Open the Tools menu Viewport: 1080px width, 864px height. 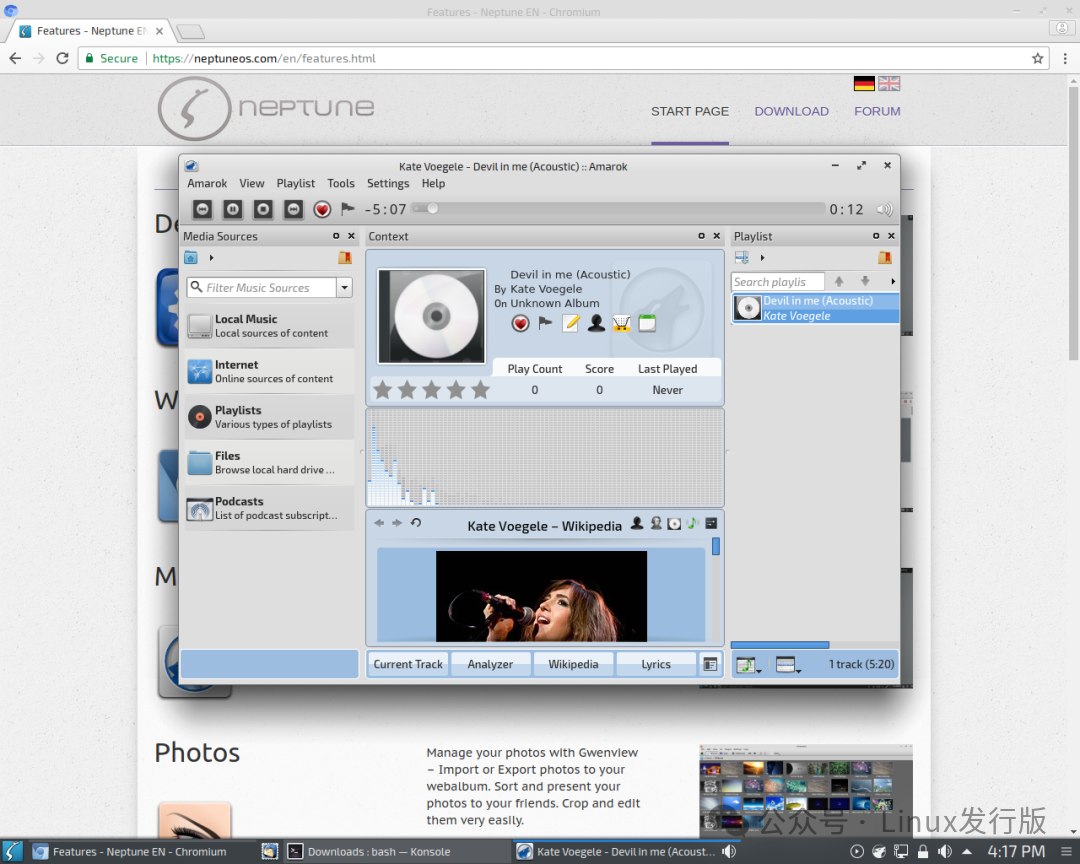pos(341,183)
